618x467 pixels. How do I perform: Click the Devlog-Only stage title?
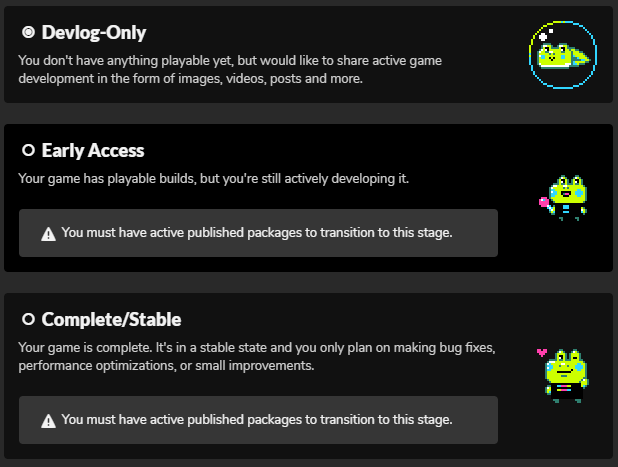(x=94, y=33)
